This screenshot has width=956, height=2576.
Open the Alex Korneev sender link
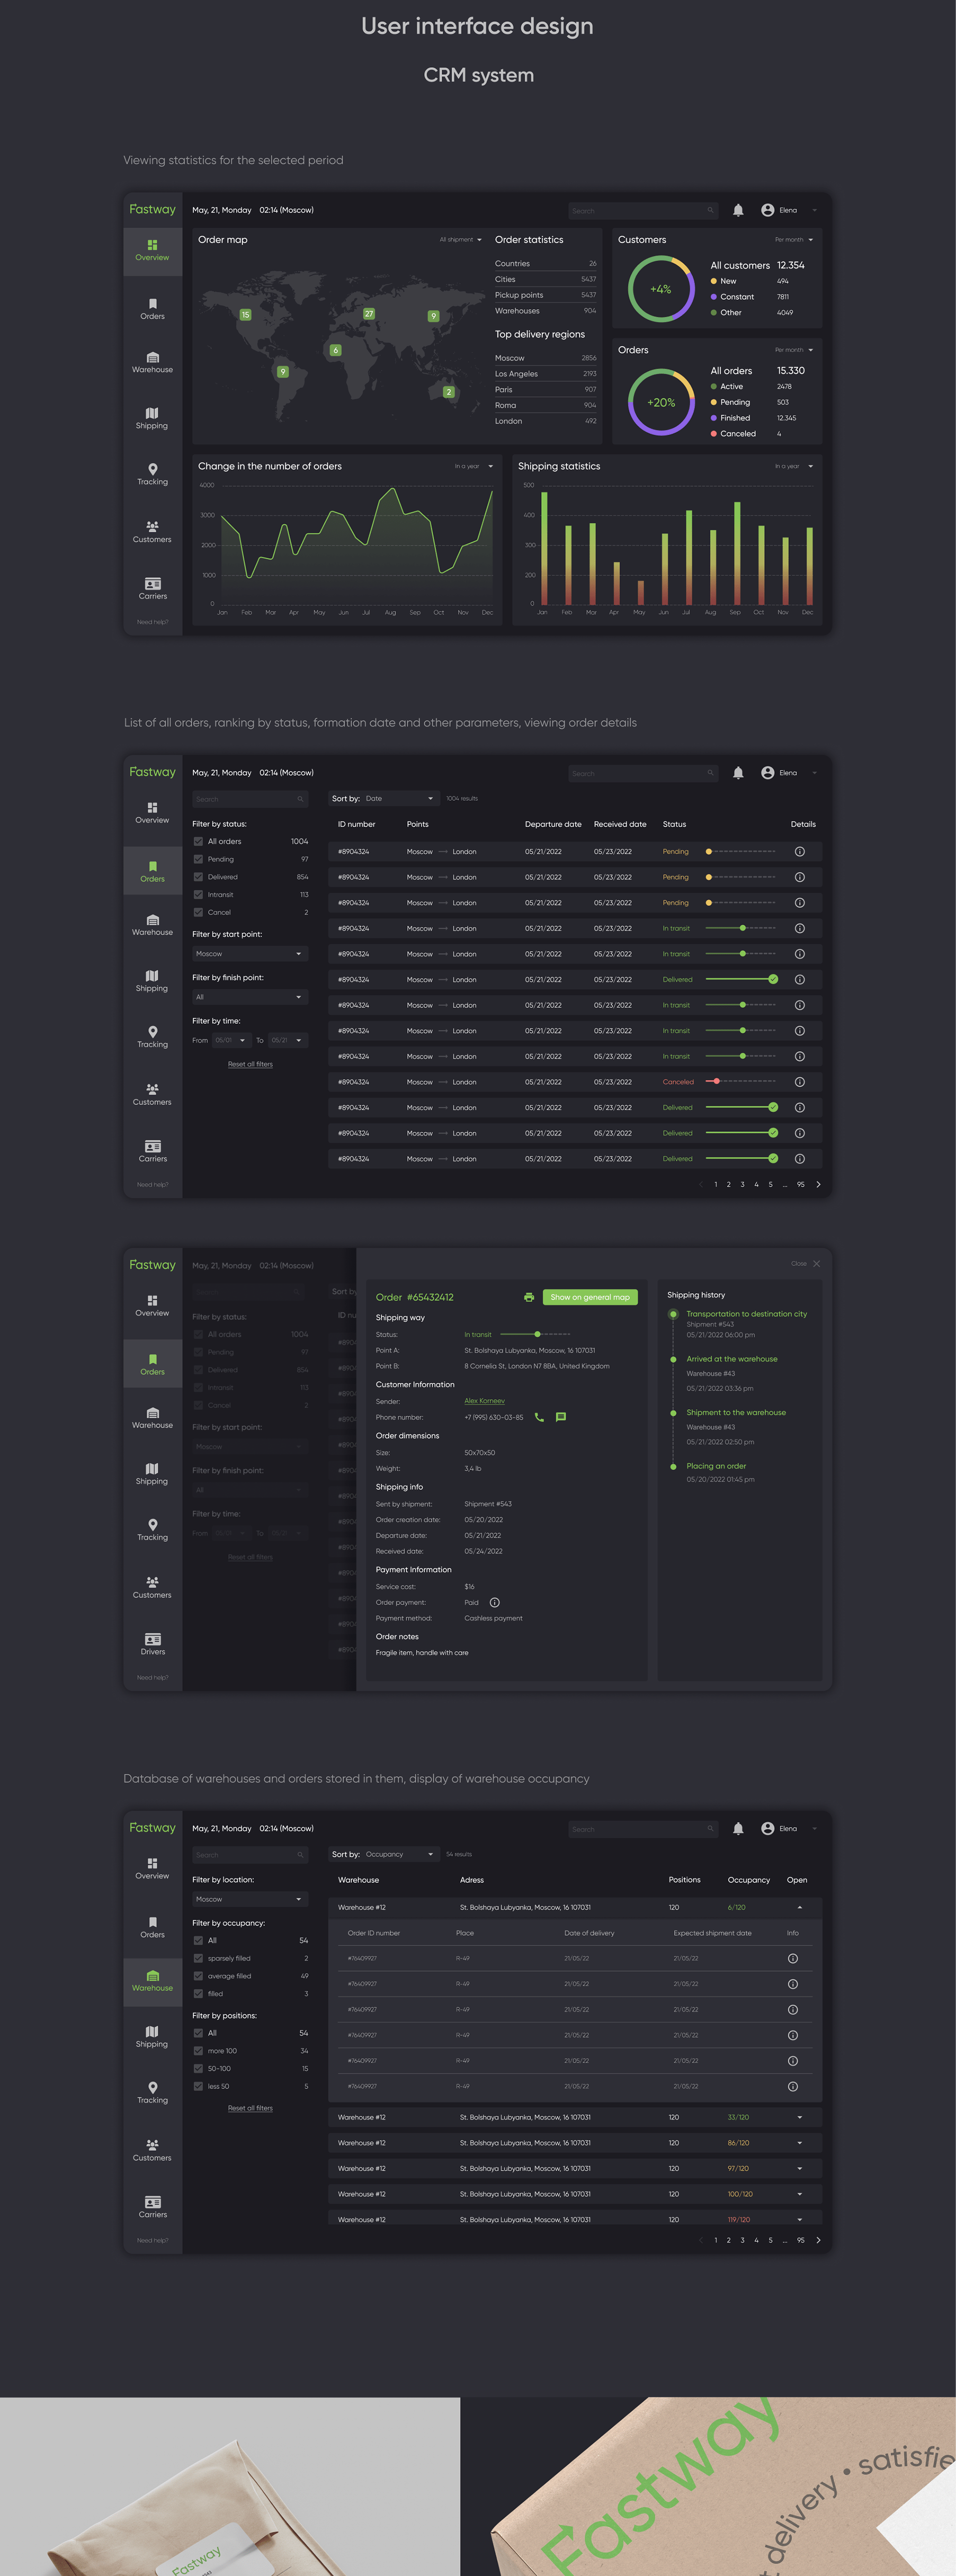484,1401
